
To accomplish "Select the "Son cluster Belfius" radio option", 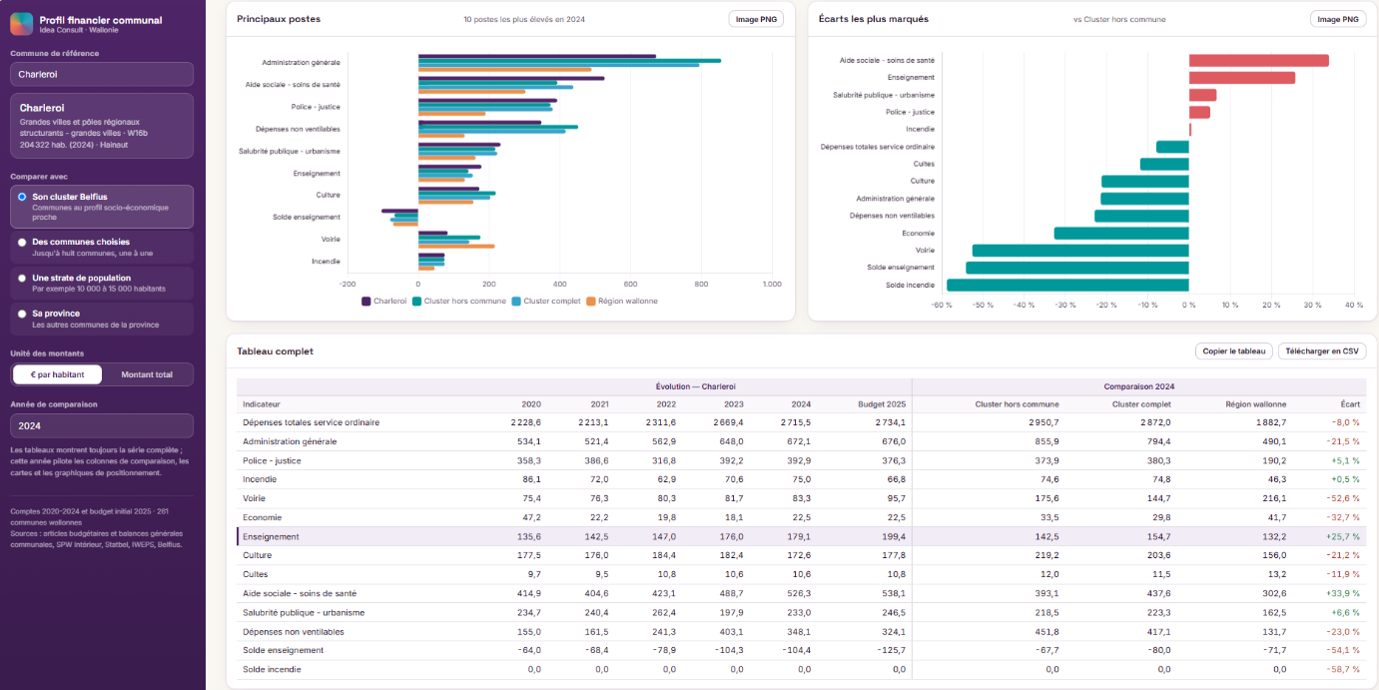I will click(x=22, y=197).
